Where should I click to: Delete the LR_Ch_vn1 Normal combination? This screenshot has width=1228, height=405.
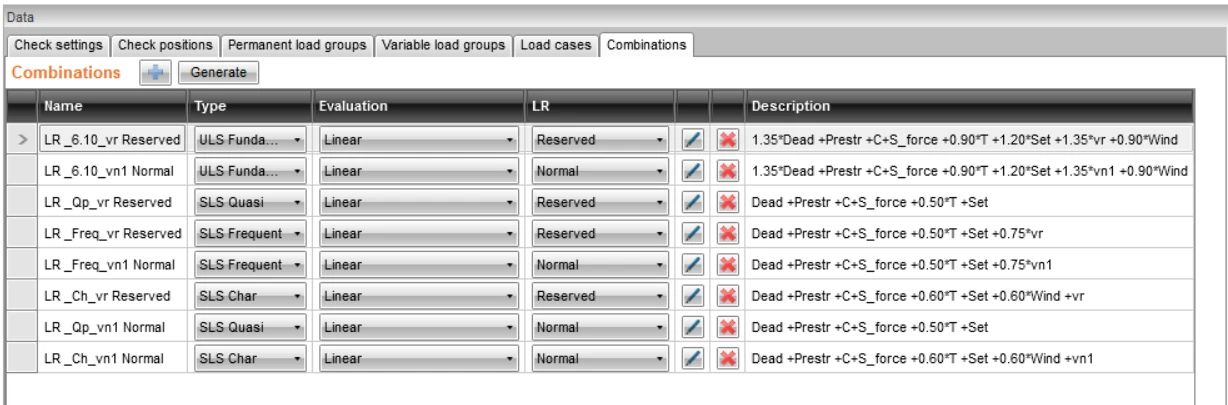tap(726, 358)
